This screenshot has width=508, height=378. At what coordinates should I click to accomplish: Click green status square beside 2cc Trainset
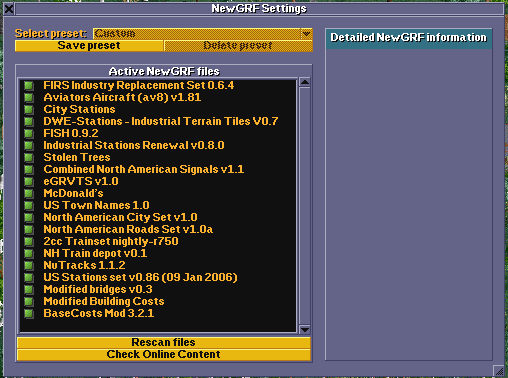coord(29,242)
